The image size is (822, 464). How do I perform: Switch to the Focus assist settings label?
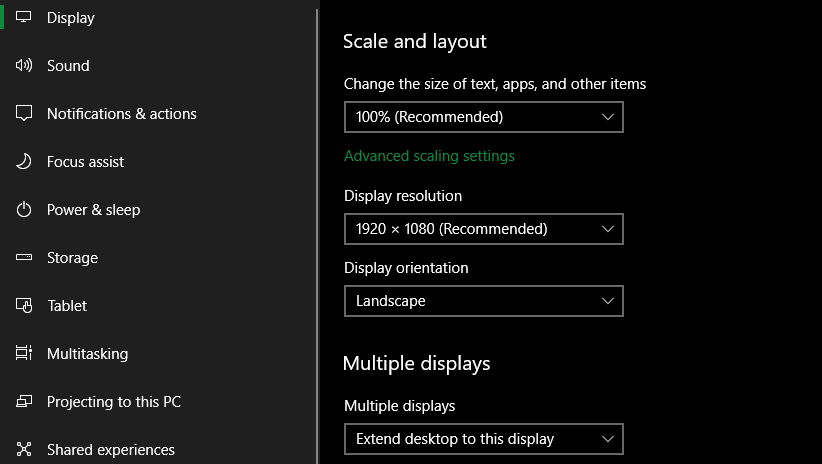86,162
